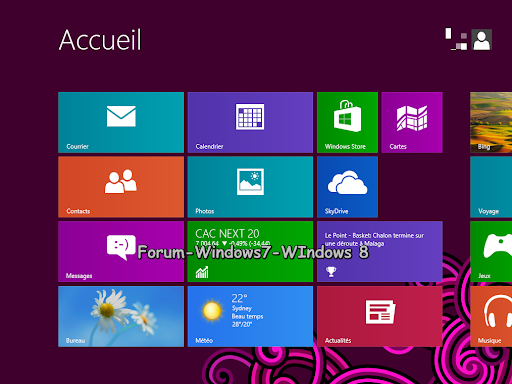This screenshot has width=512, height=384.
Task: Click the trophy icon on sports tile
Action: coord(331,271)
